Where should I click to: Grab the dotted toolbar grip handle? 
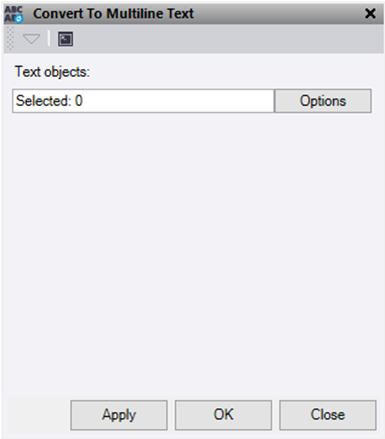10,39
